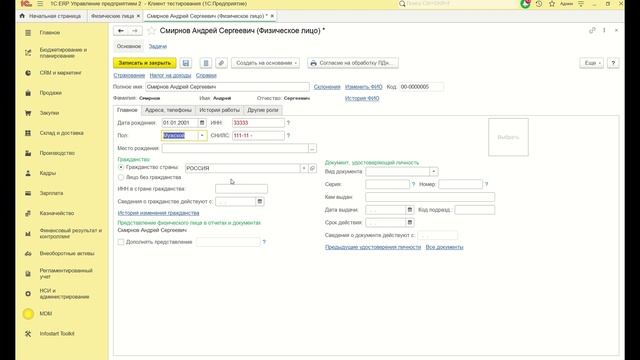Open the Продажи section
The image size is (640, 360).
51,93
